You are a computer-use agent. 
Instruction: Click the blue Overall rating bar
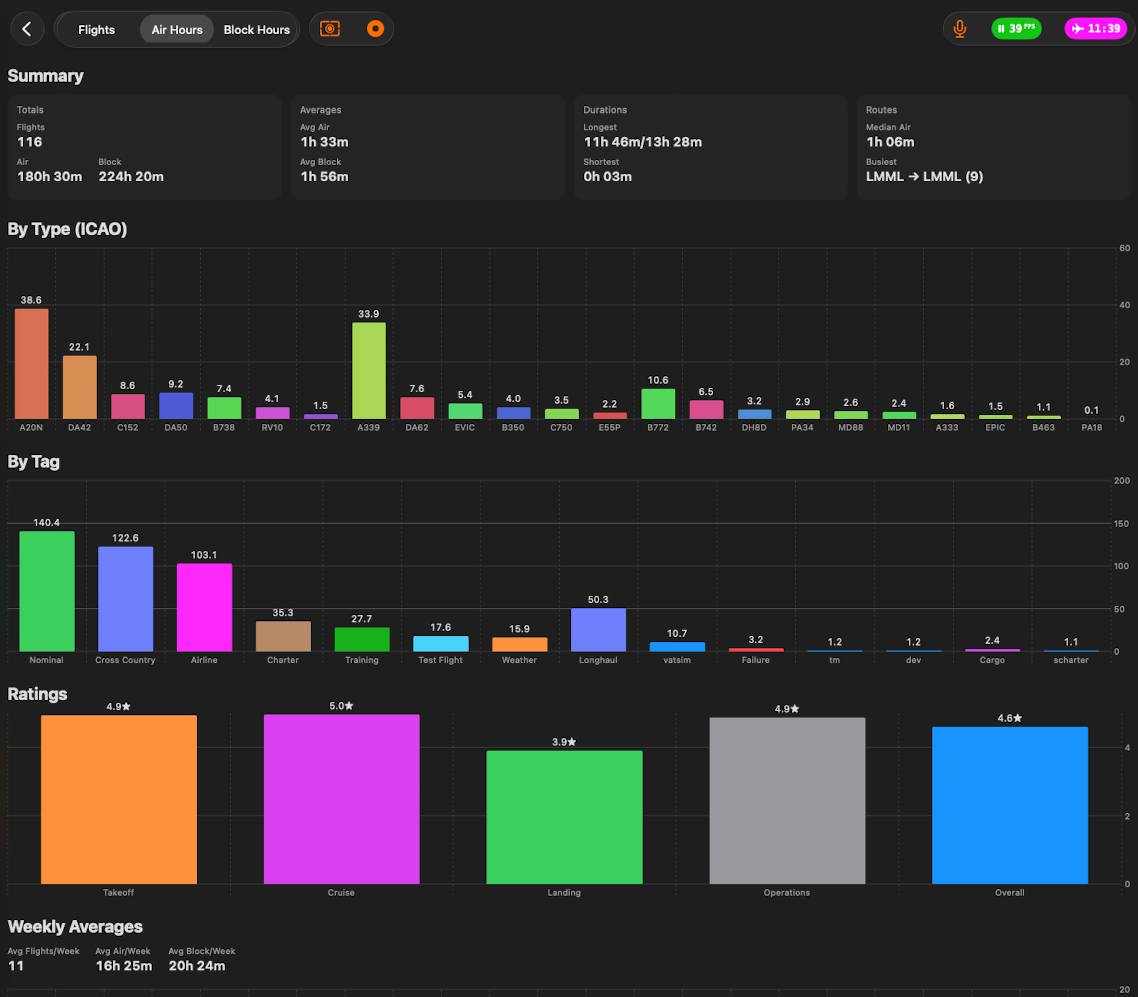(x=1009, y=805)
